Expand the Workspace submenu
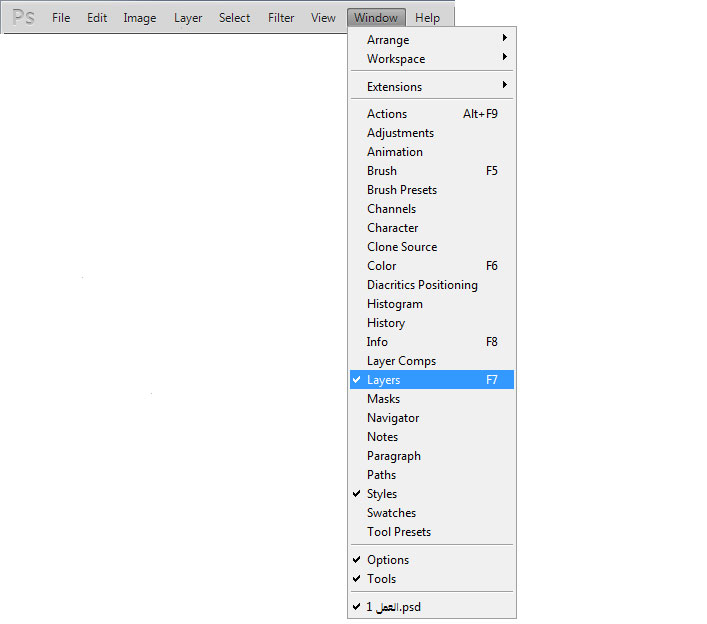707x624 pixels. point(432,59)
